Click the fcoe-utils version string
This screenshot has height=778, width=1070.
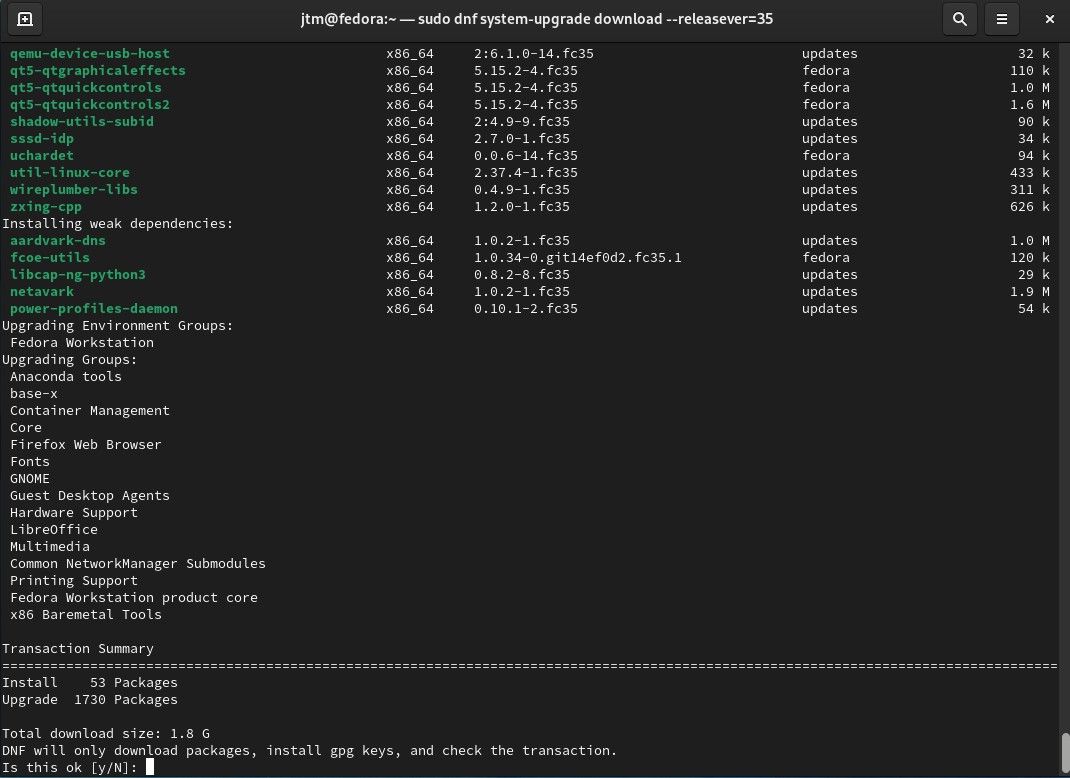coord(577,258)
